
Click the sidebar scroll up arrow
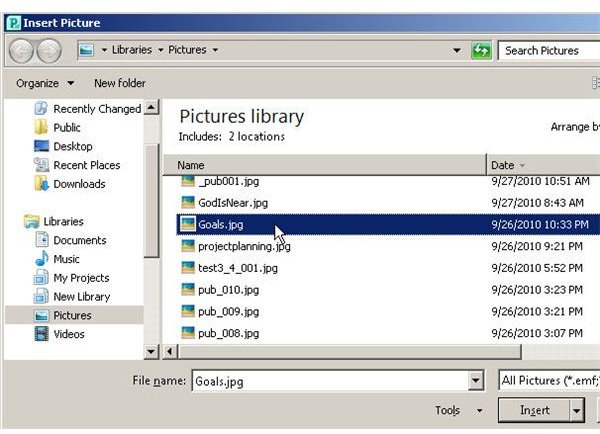tap(151, 107)
